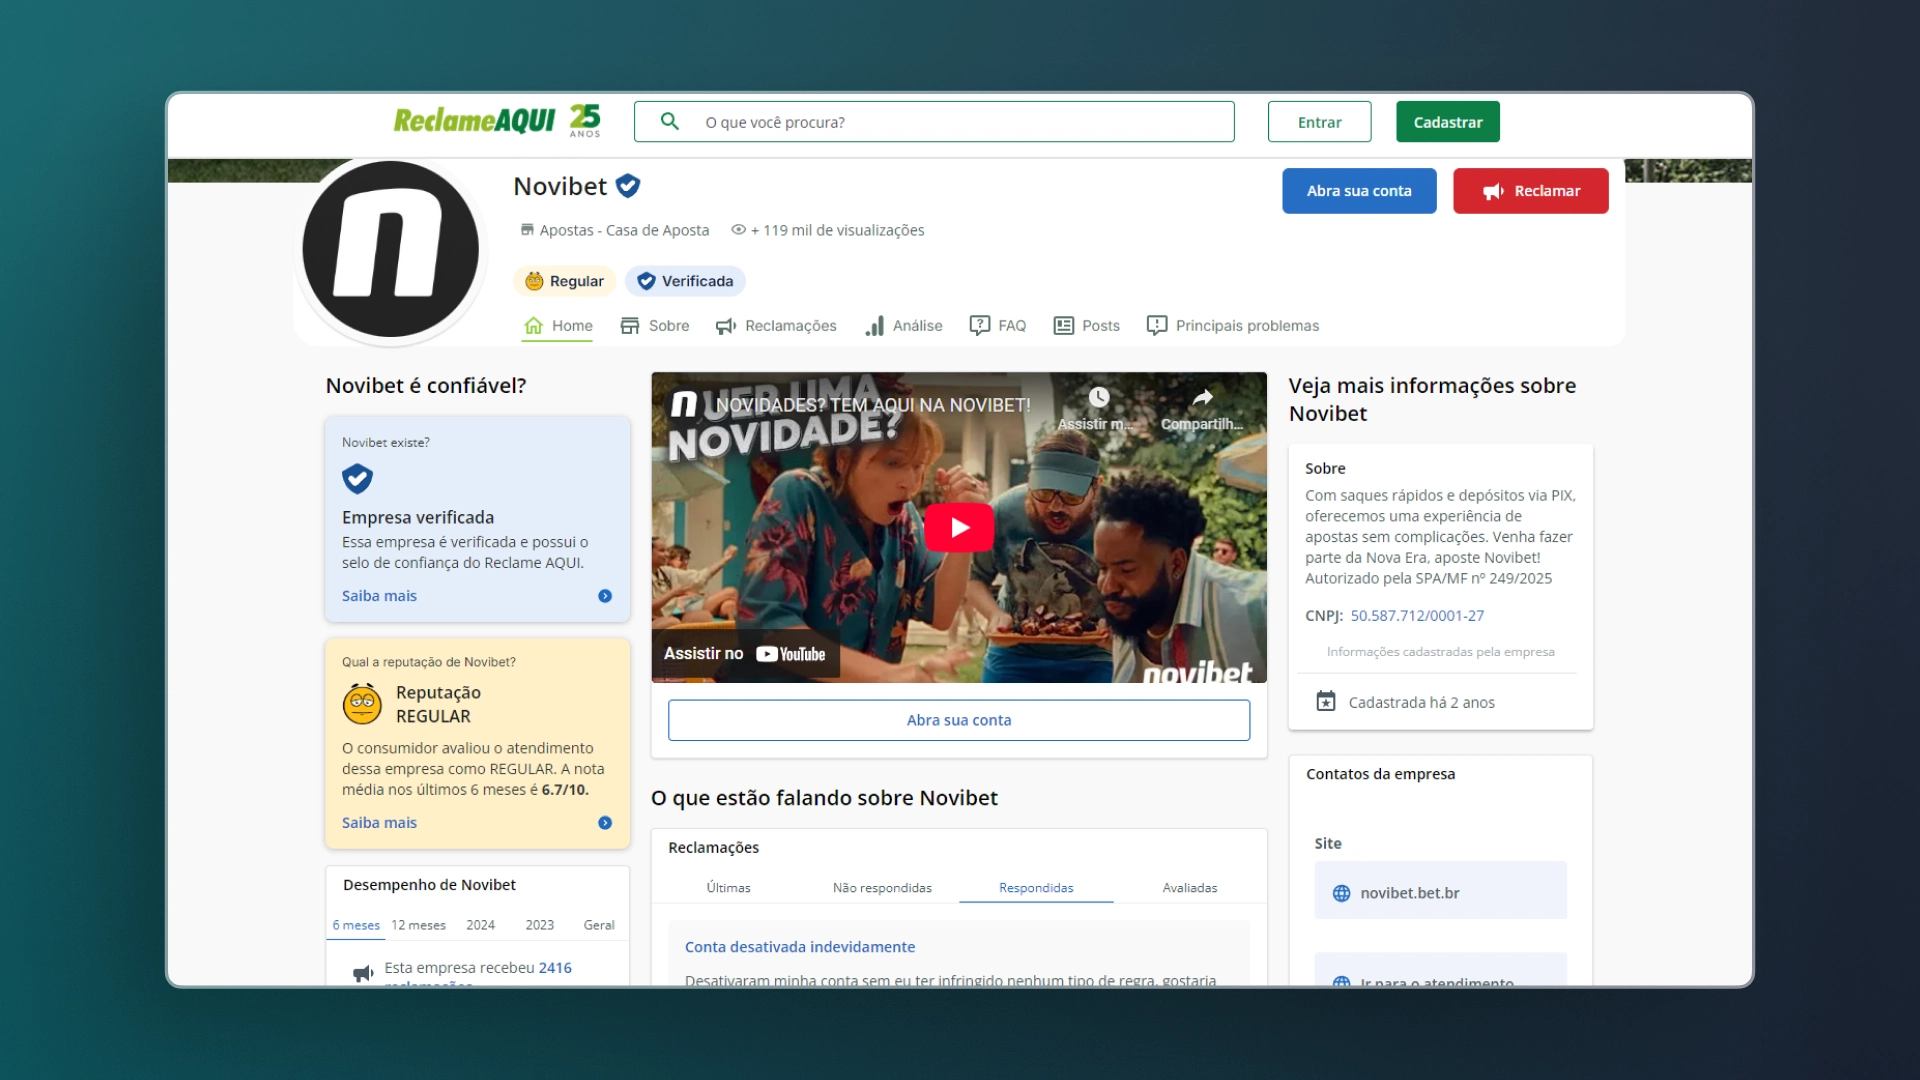
Task: Open Principais problemas via speech bubble icon
Action: [1157, 325]
